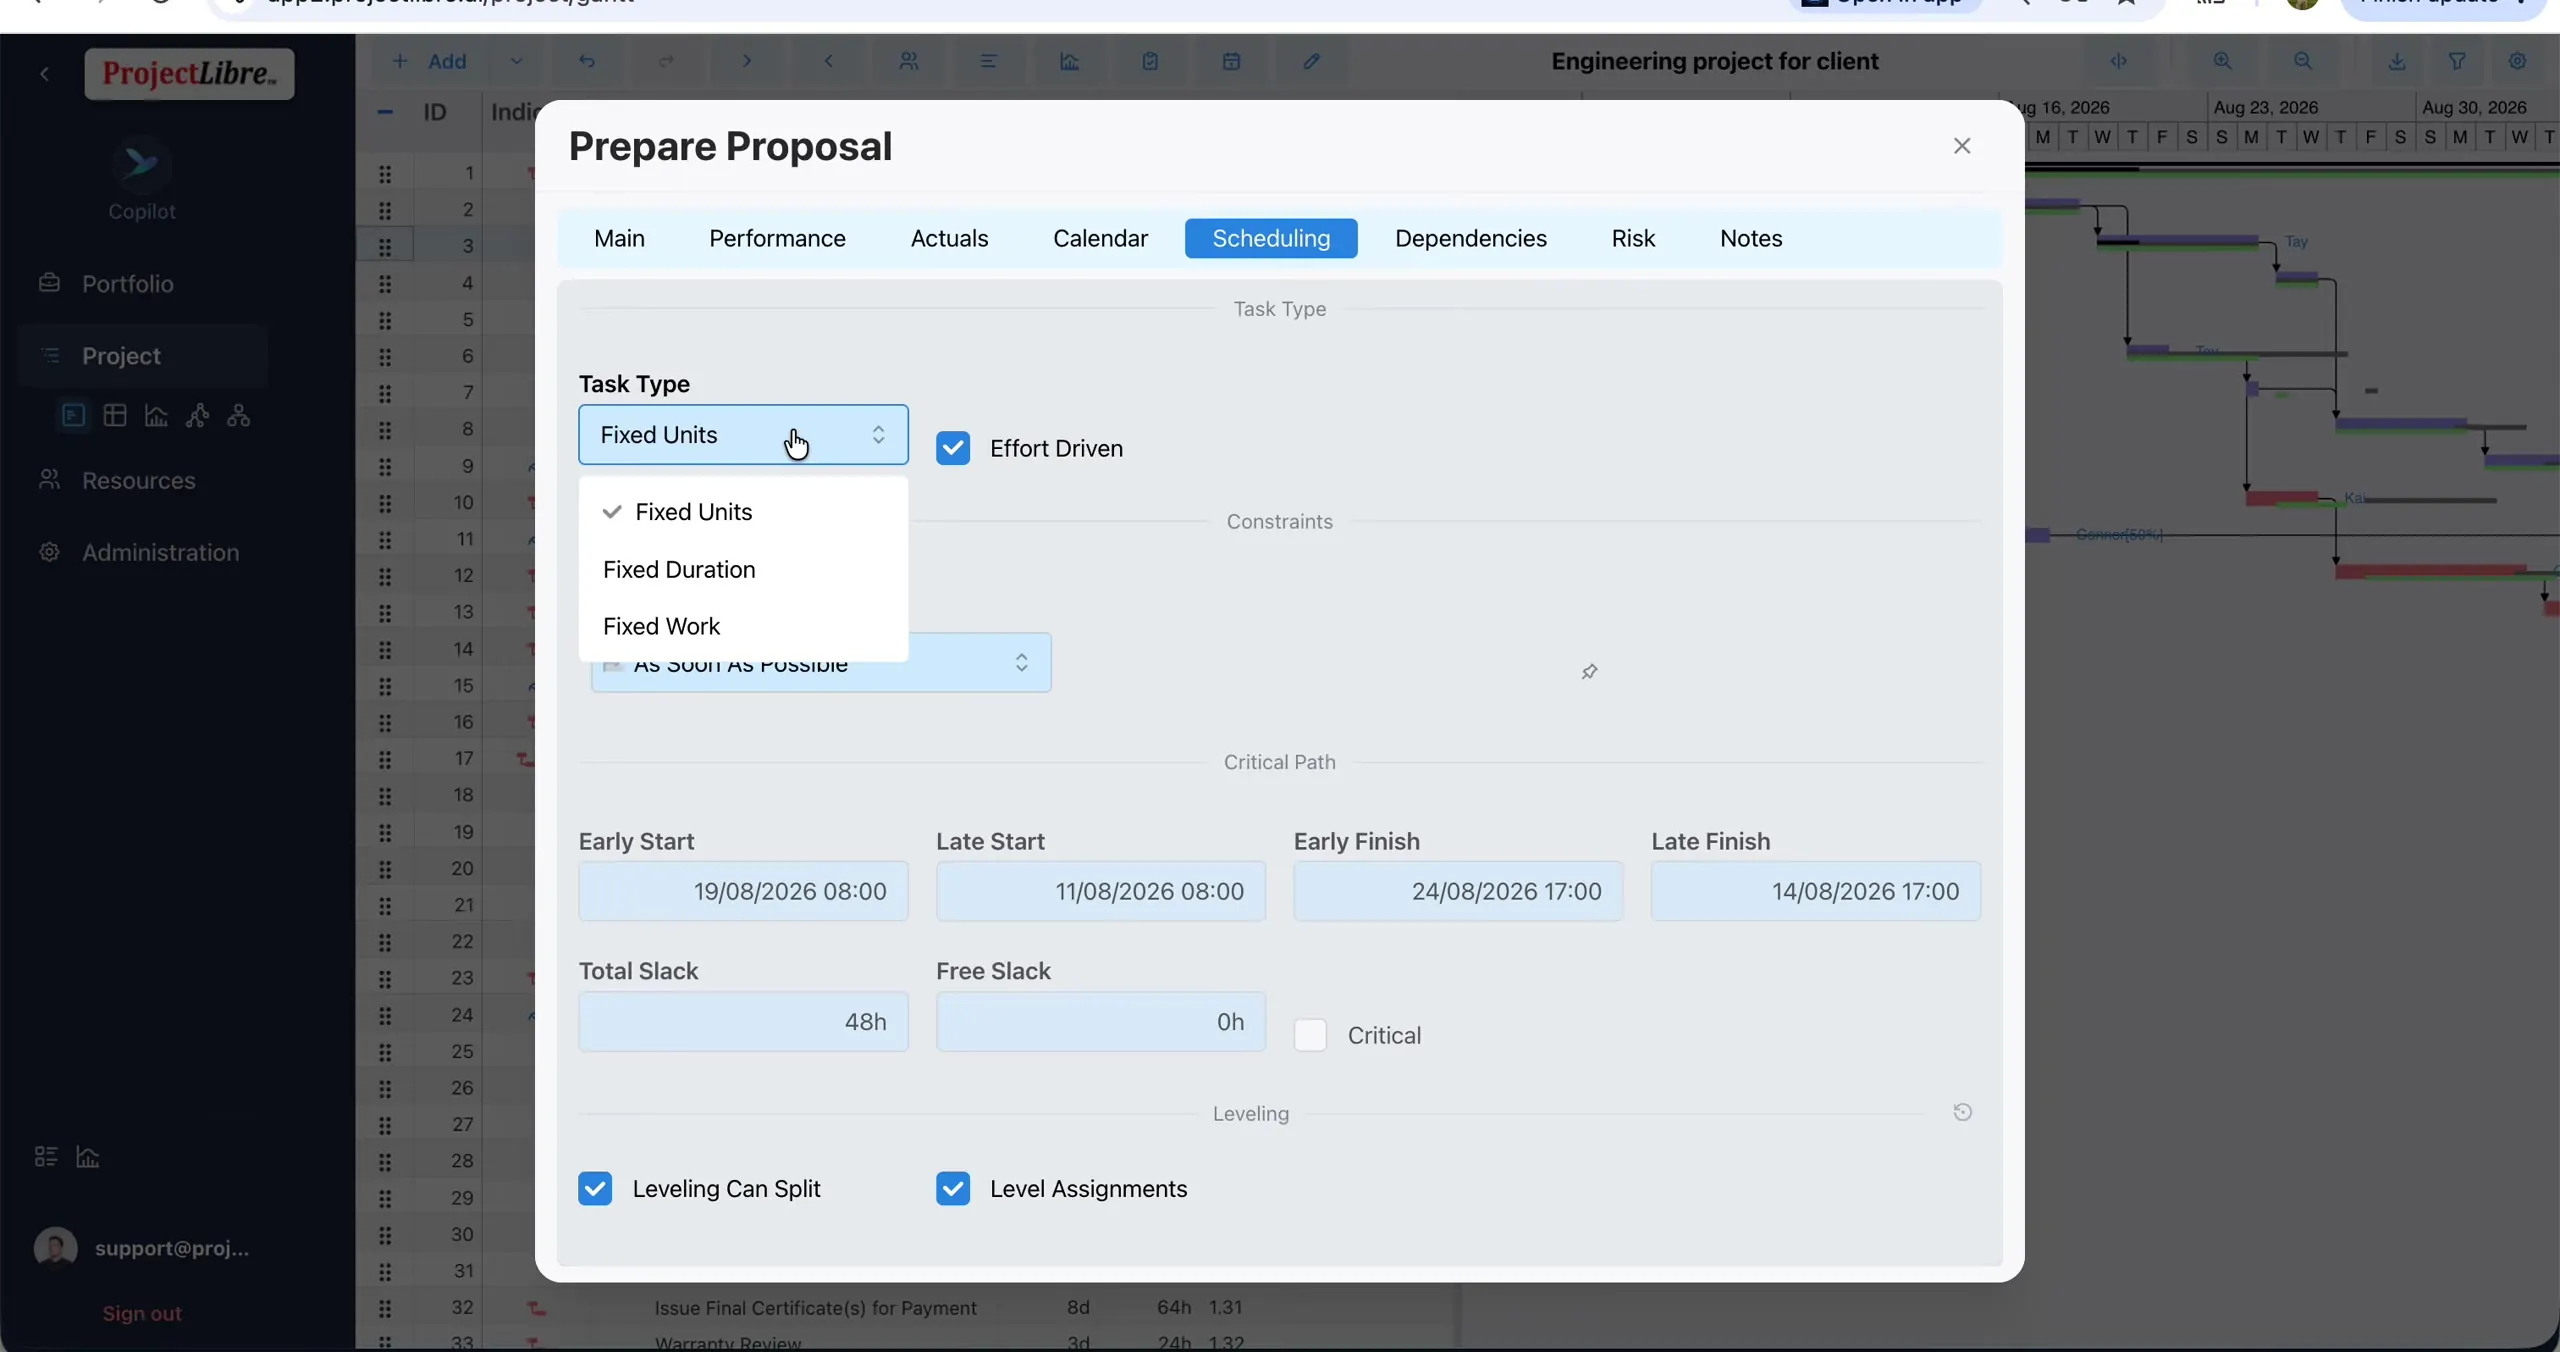Open the assign resources people icon
Image resolution: width=2560 pixels, height=1352 pixels.
[908, 62]
